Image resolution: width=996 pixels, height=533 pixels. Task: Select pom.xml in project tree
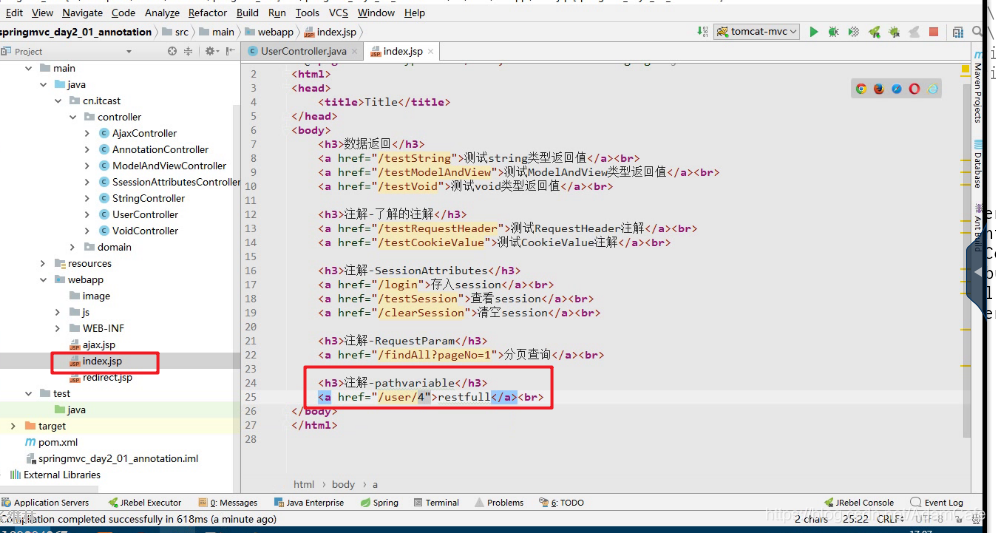[51, 442]
